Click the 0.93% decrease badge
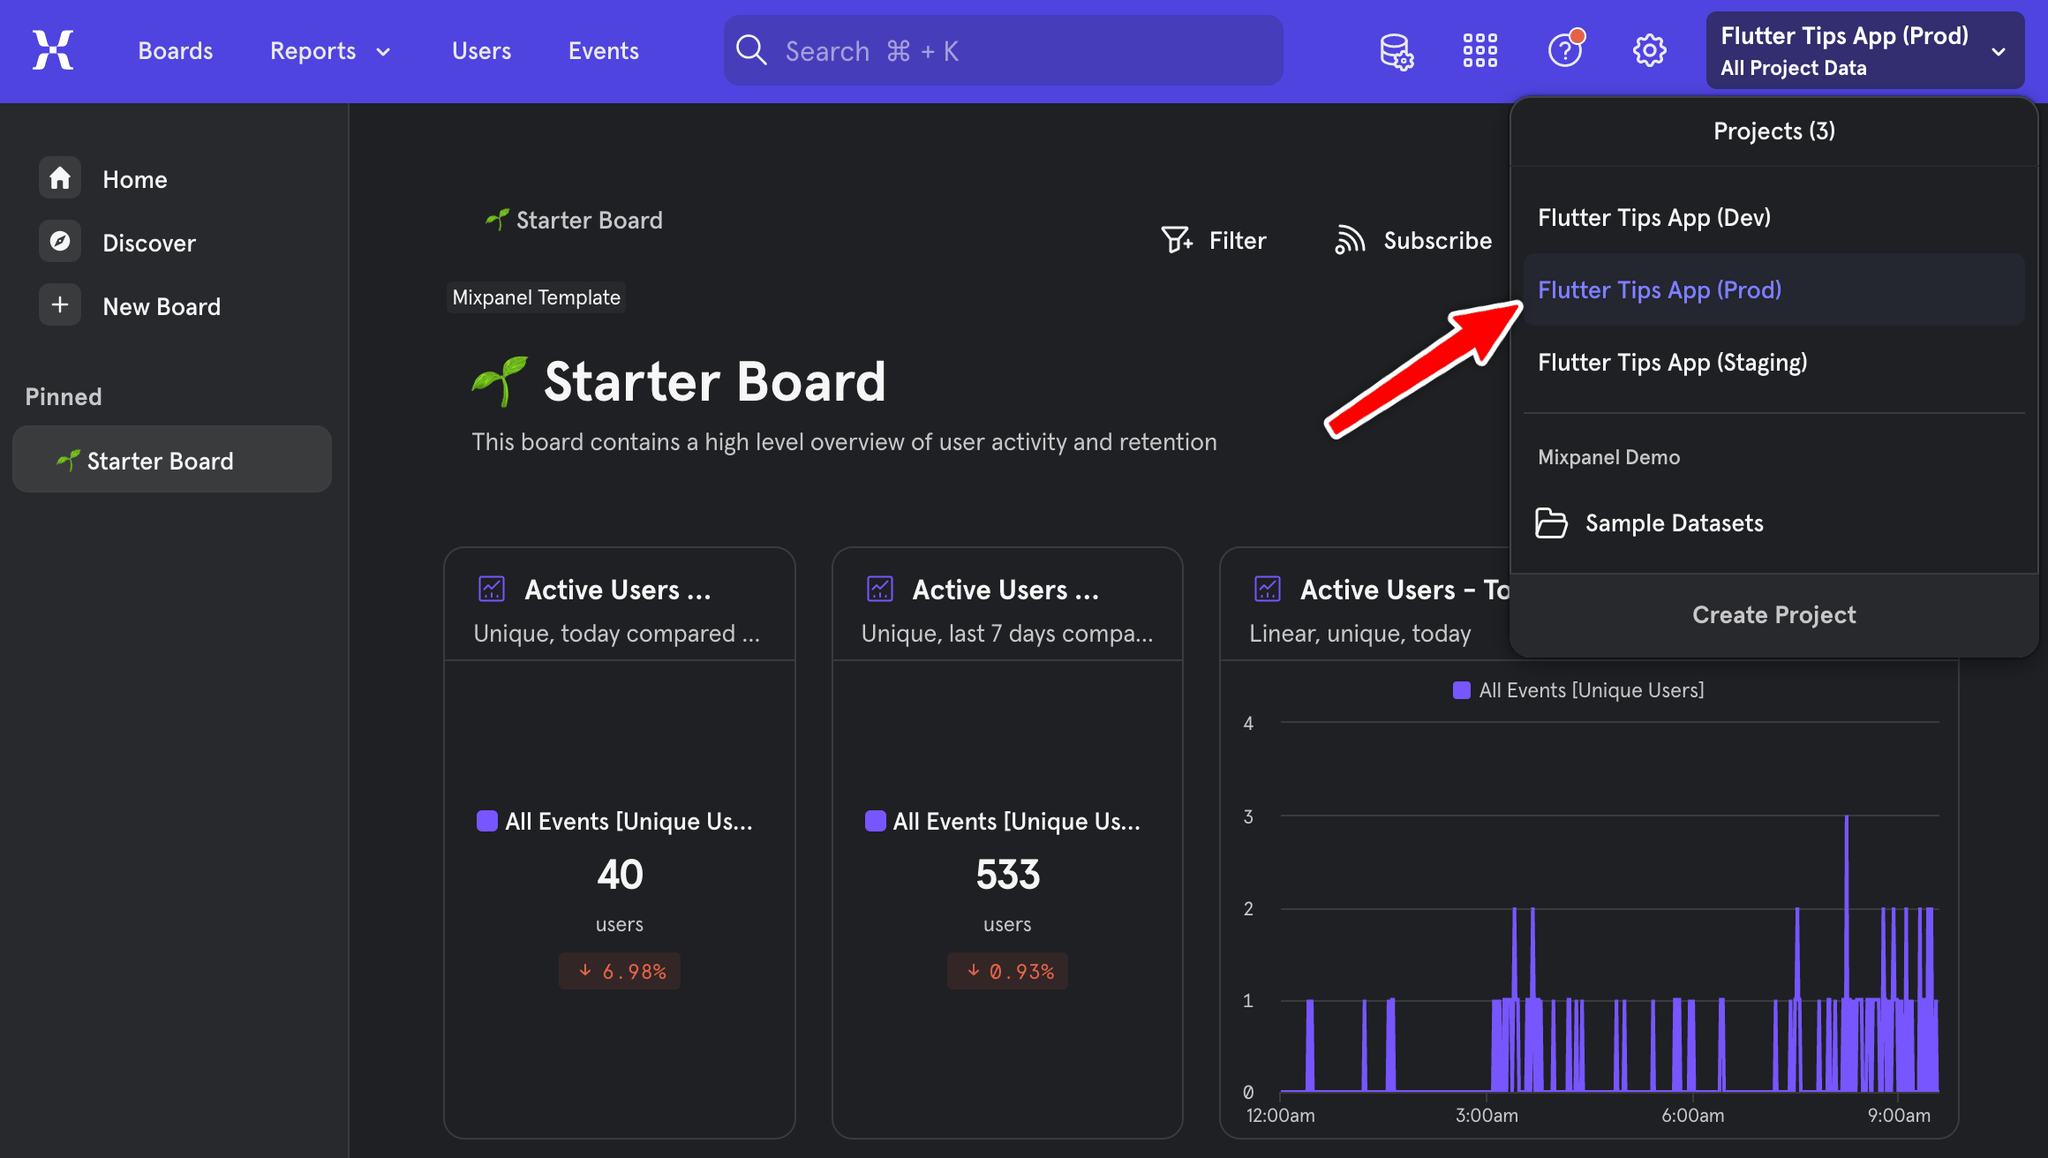 coord(1007,971)
